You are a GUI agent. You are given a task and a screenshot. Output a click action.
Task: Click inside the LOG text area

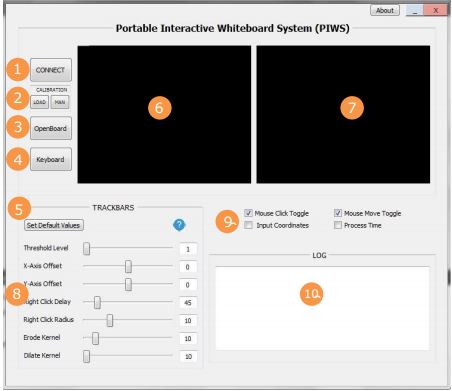pyautogui.click(x=322, y=308)
